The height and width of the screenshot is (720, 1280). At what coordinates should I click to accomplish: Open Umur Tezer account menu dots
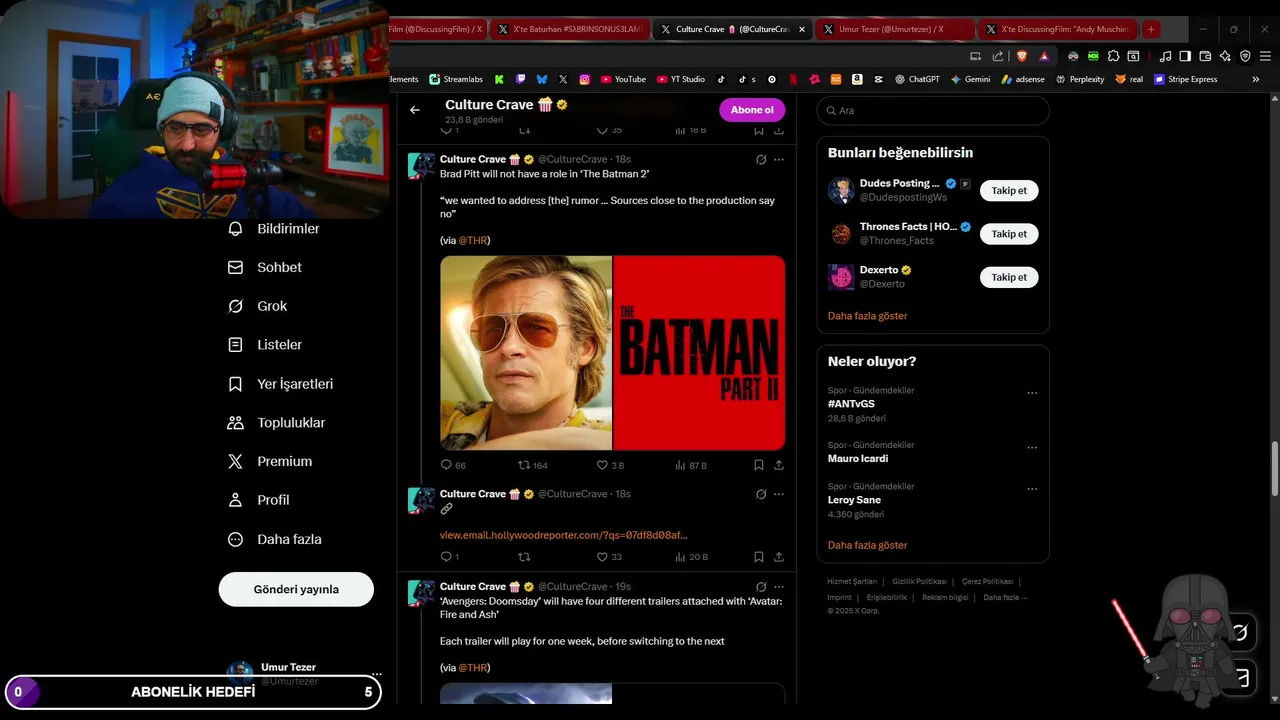(x=376, y=674)
